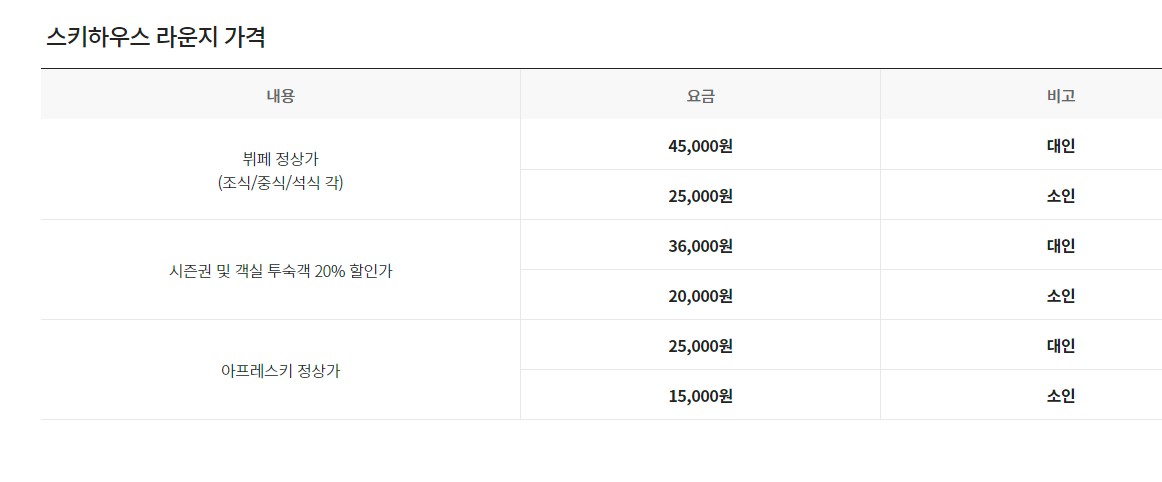The image size is (1162, 482).
Task: Click 대인 next to 36,000원
Action: [x=1060, y=246]
